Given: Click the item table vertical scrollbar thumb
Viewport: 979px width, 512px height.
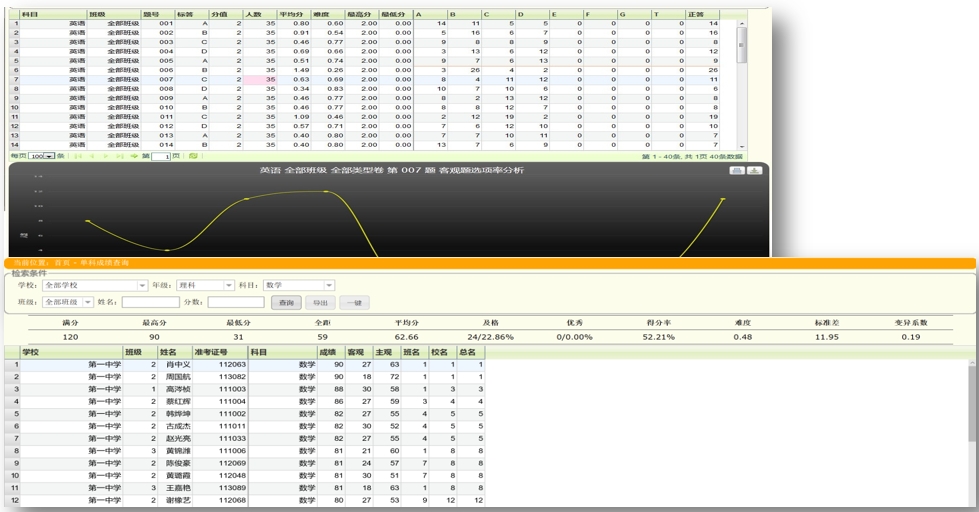Looking at the screenshot, I should click(x=742, y=45).
